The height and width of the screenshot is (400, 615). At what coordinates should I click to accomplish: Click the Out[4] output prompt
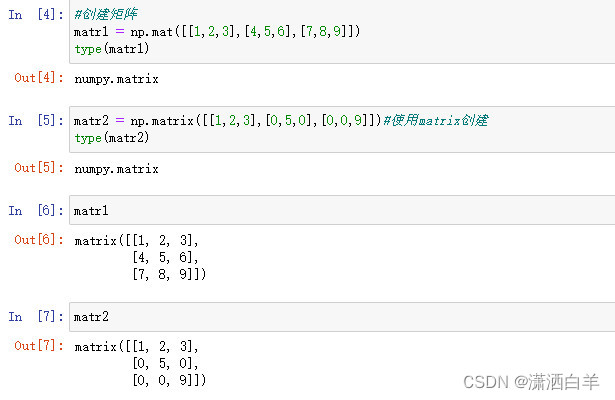39,77
